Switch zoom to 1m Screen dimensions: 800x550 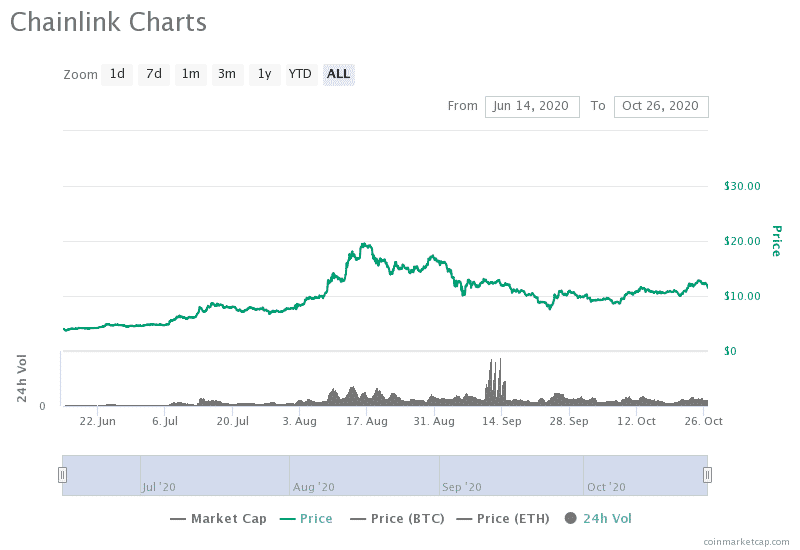(190, 74)
